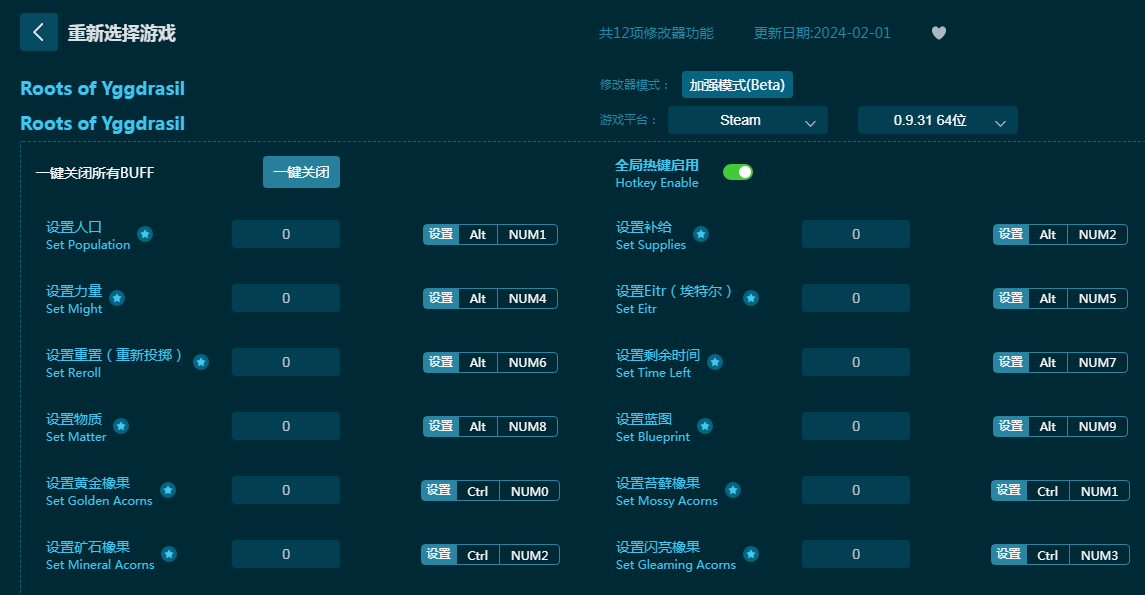Expand the 0.9.31 64位 version dropdown
Viewport: 1145px width, 595px height.
(937, 120)
